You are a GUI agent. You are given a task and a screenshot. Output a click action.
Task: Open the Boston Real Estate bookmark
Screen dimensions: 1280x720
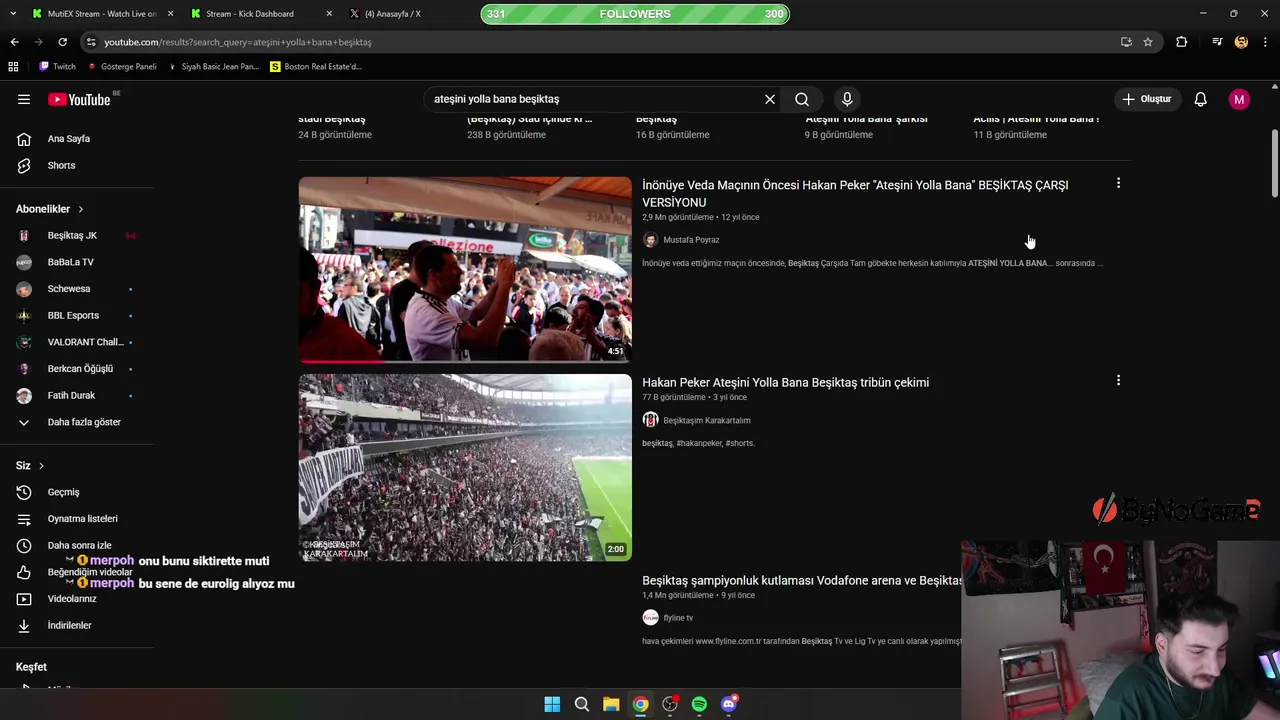[316, 67]
